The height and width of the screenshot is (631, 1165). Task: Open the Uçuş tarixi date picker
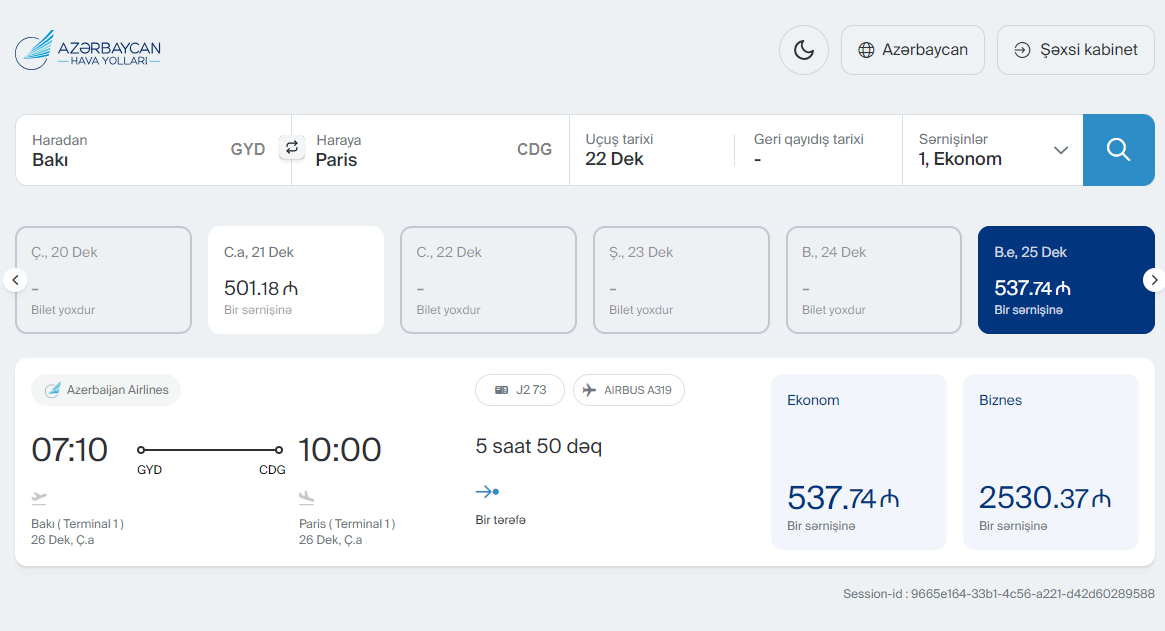click(x=650, y=150)
